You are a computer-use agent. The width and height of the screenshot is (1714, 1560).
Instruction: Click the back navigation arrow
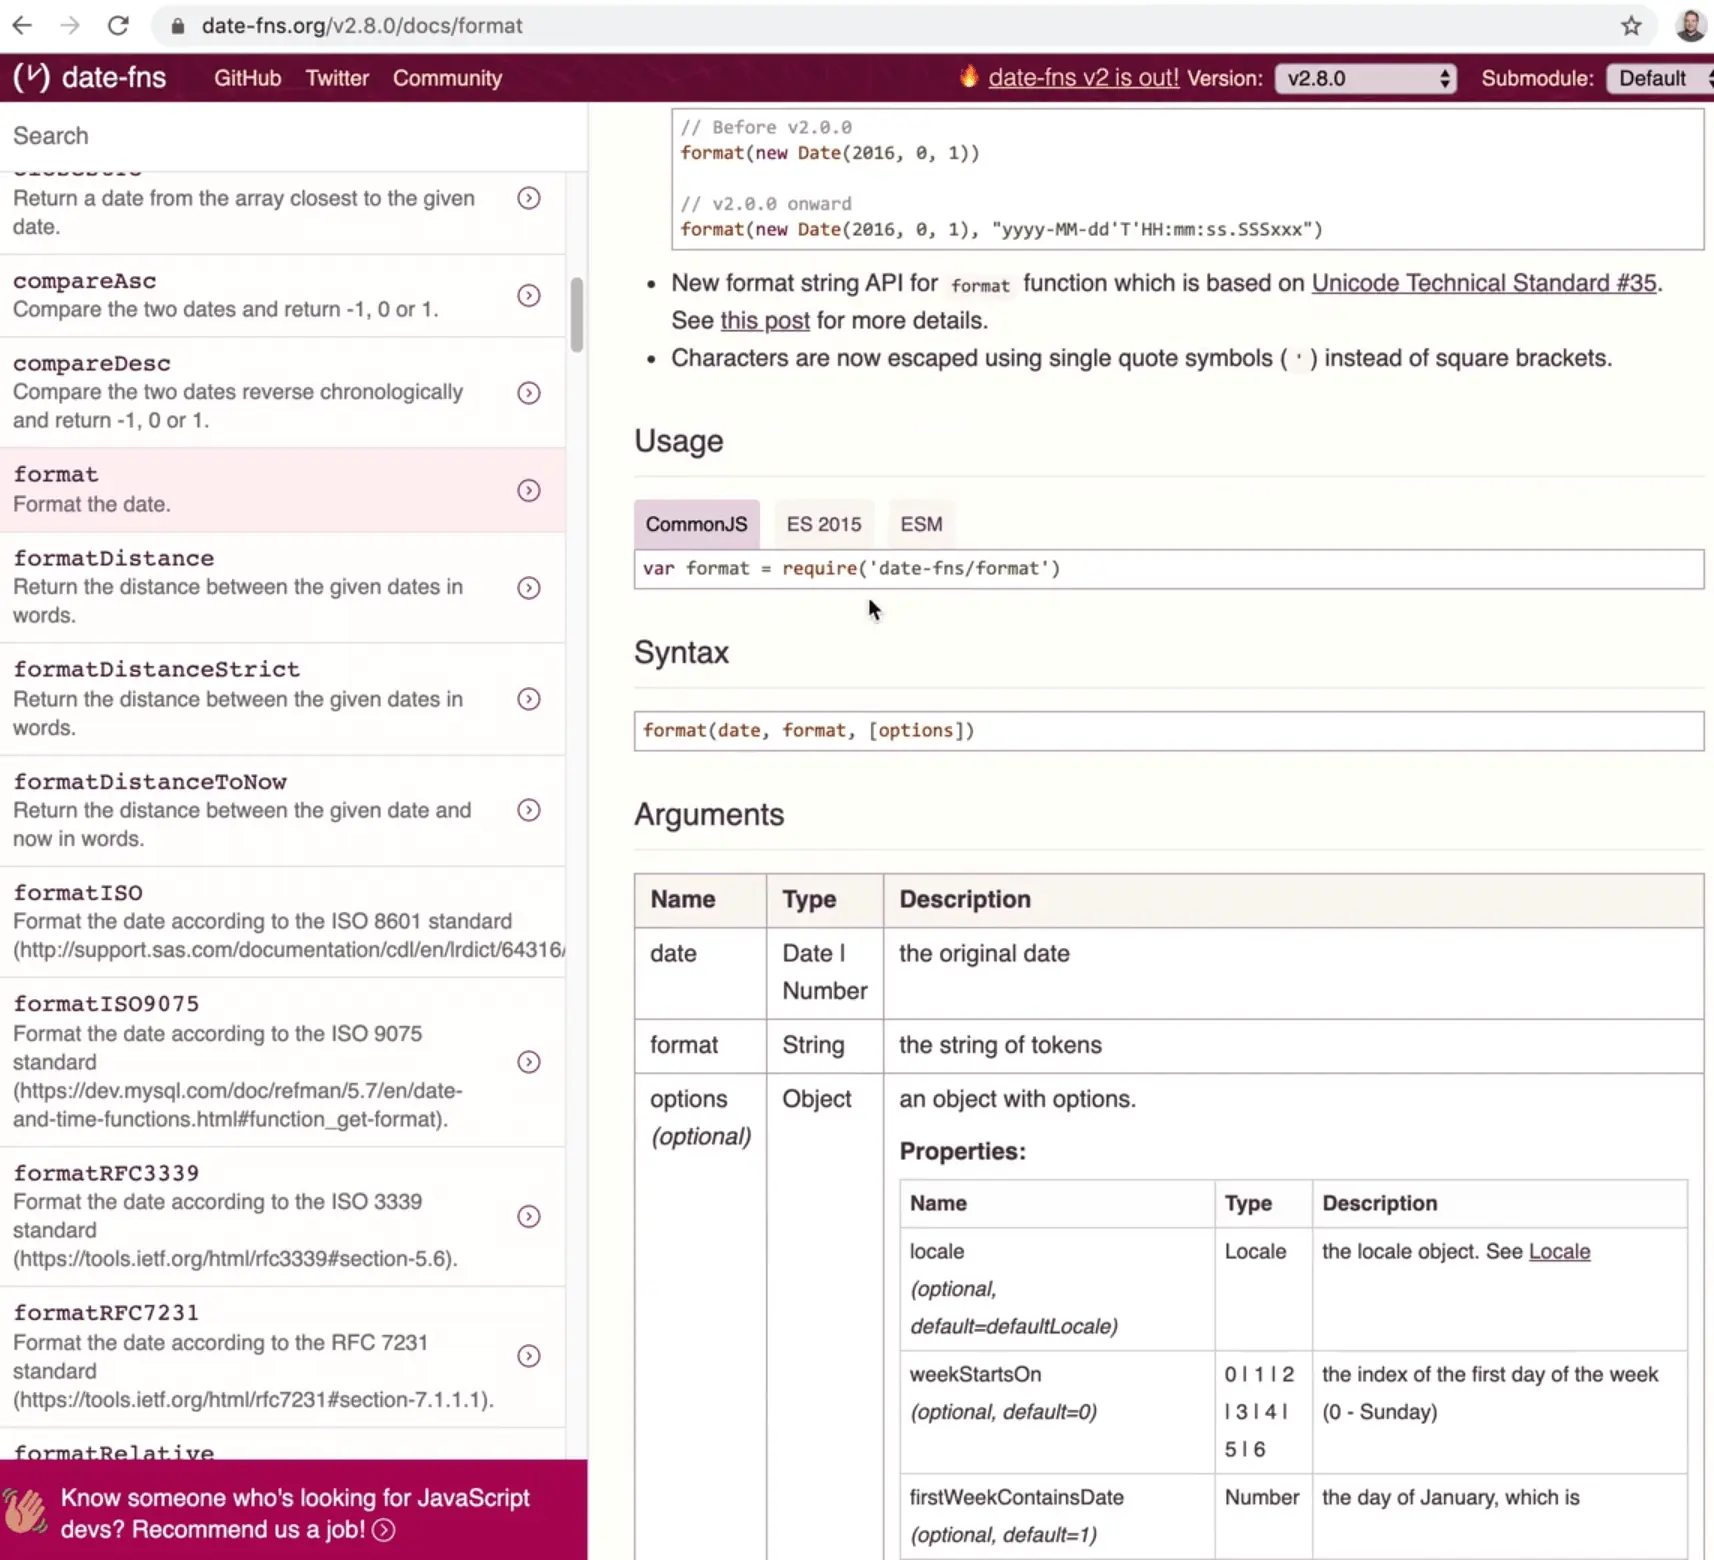21,25
